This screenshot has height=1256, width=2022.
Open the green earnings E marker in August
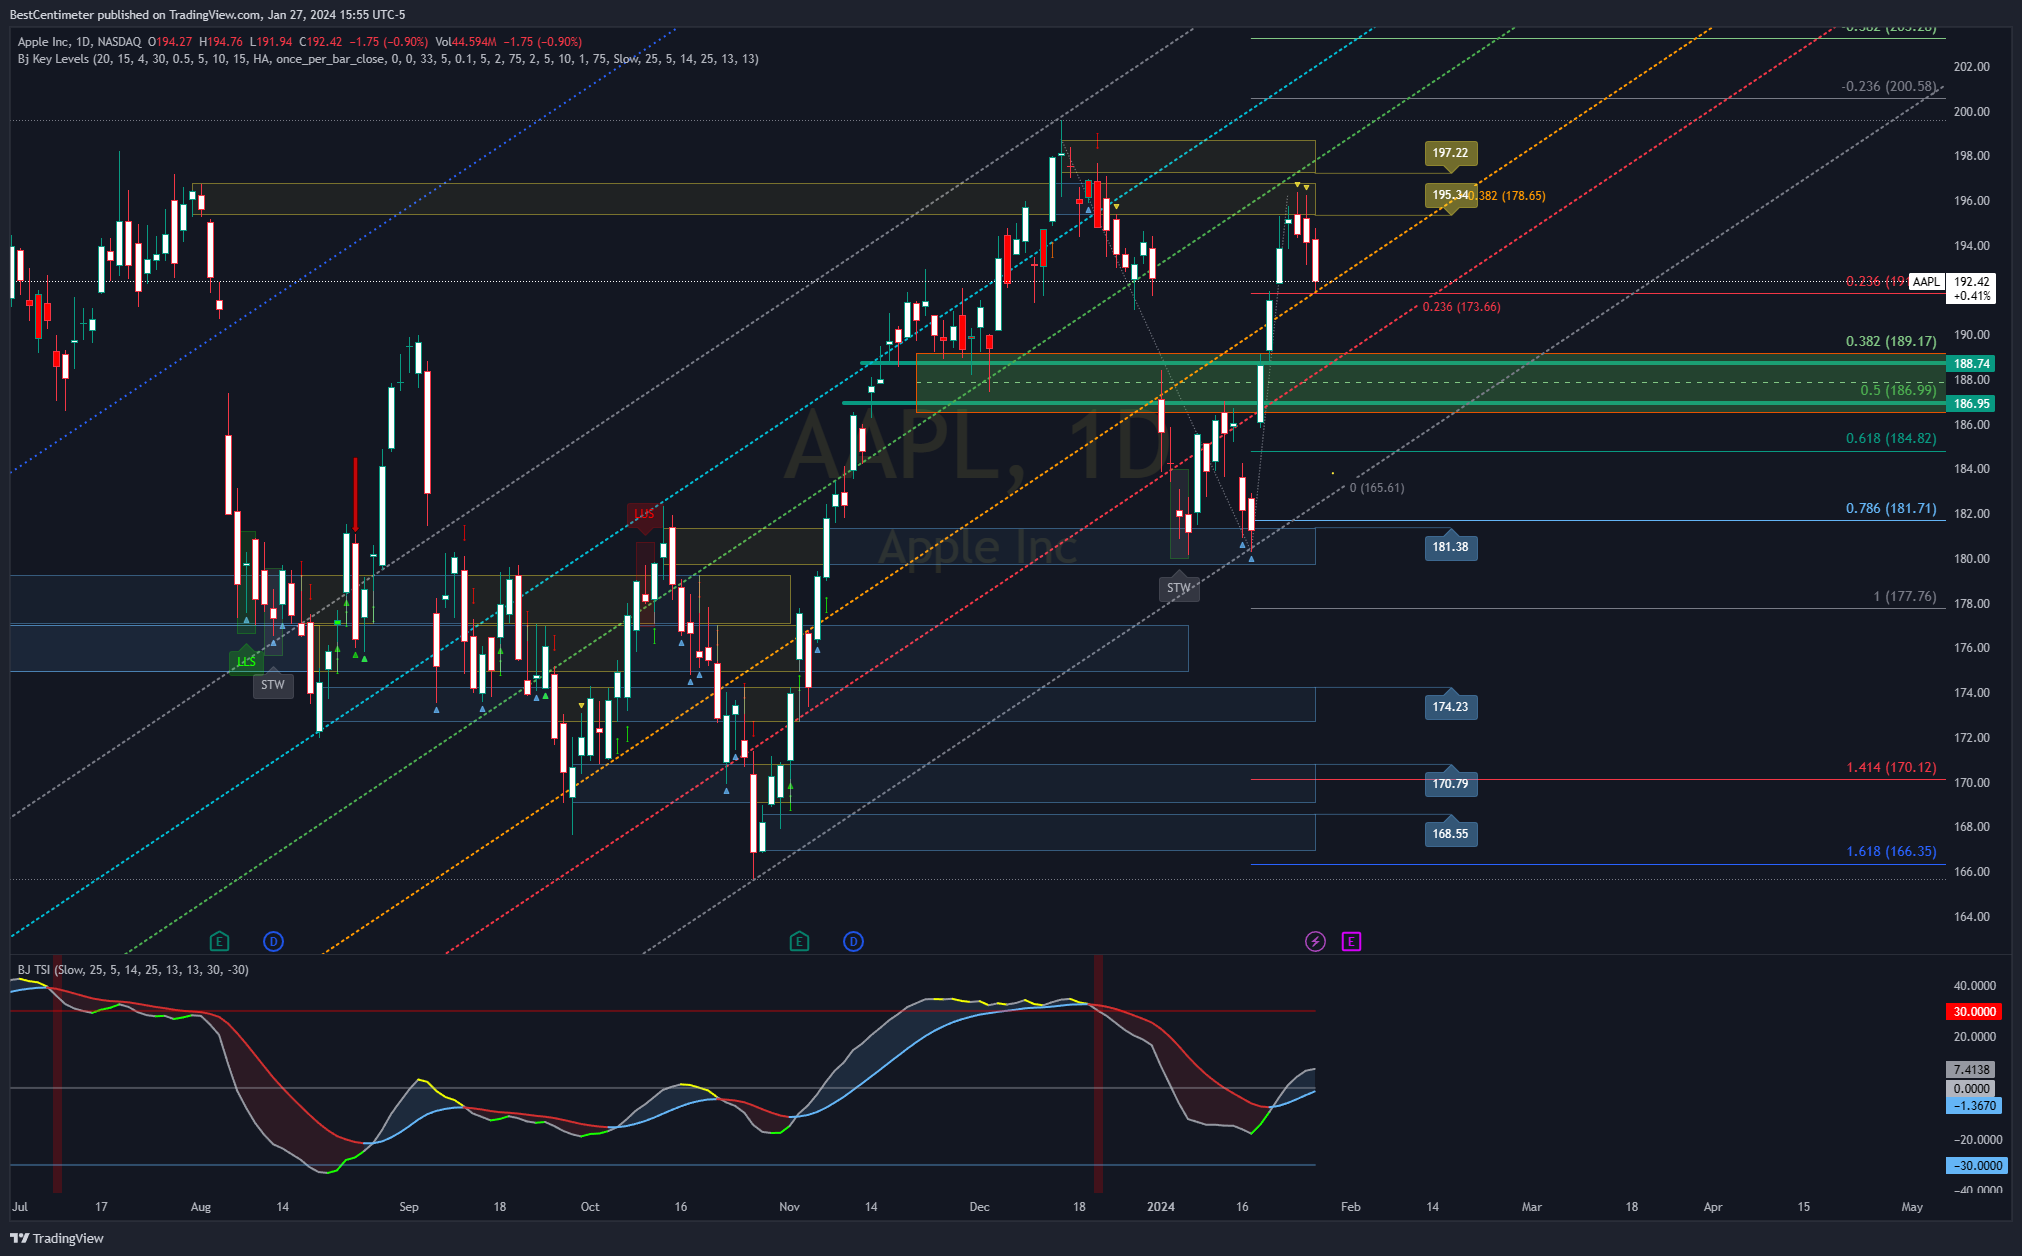click(219, 941)
